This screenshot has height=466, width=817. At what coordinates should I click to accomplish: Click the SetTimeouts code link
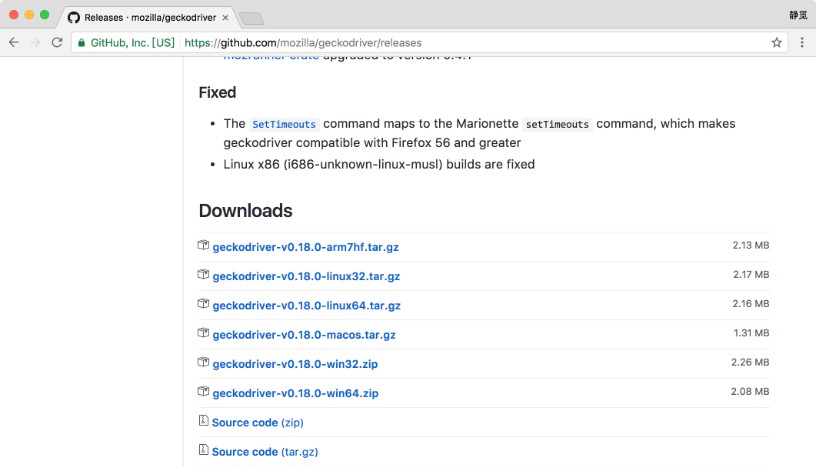point(284,125)
